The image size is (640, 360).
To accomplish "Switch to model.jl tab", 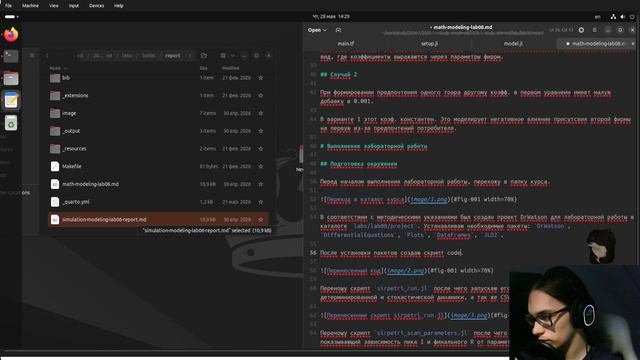I will pos(513,43).
